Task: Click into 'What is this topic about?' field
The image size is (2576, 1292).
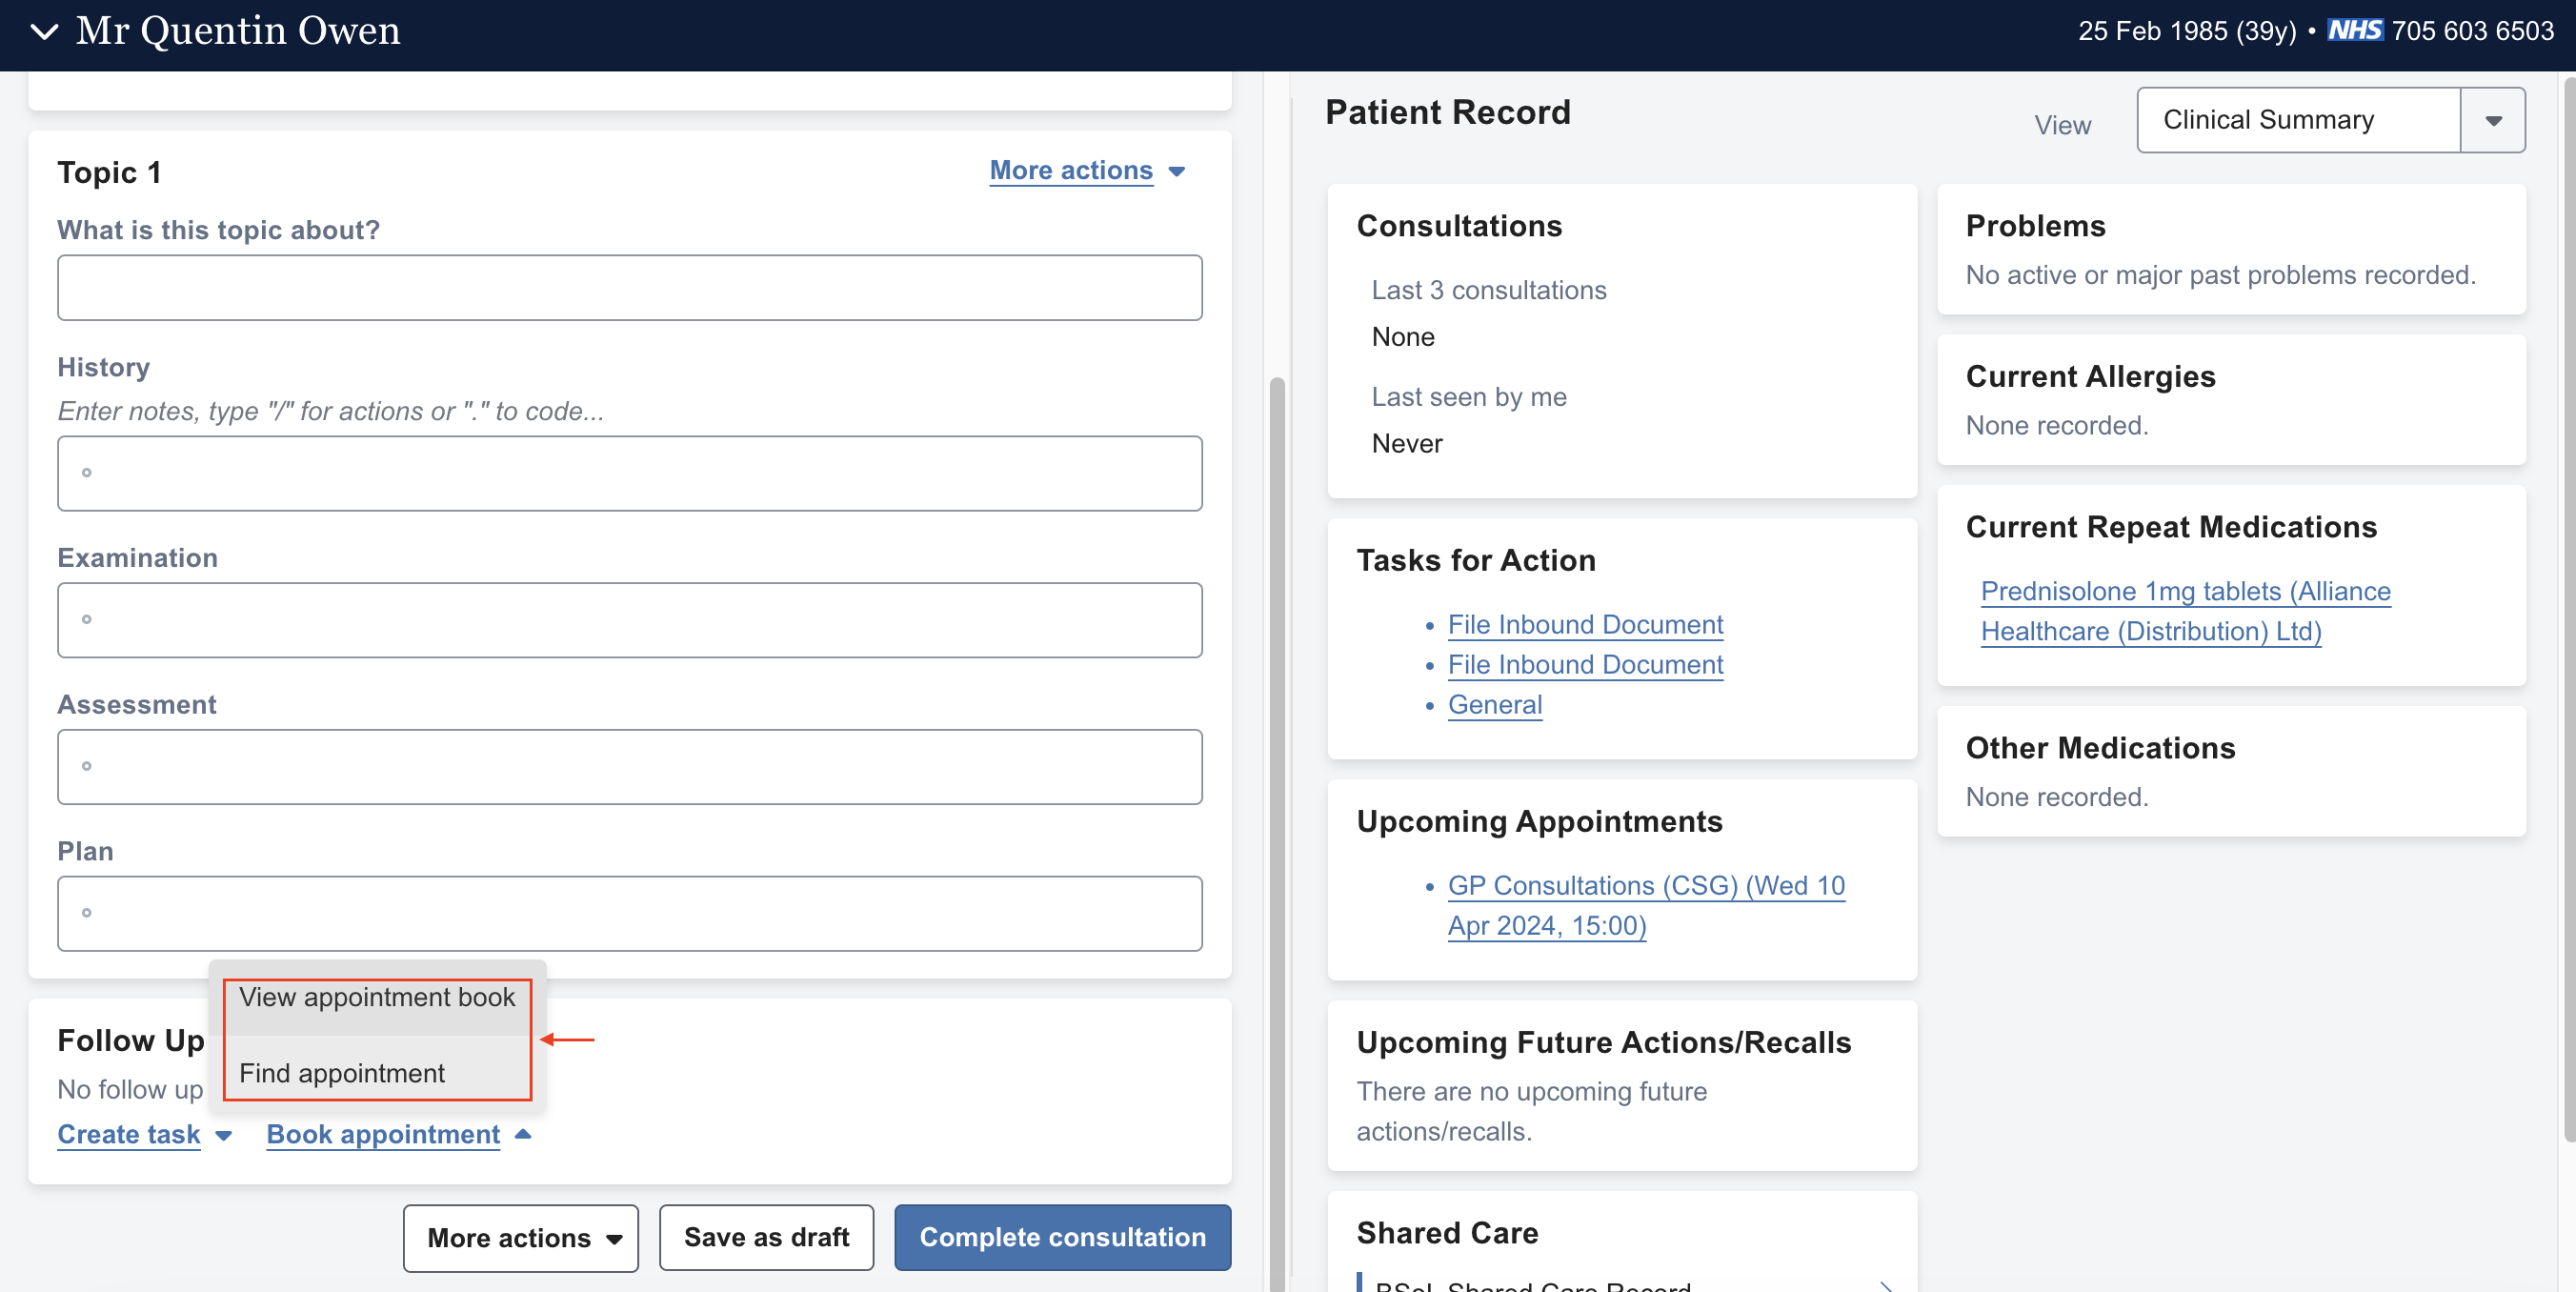Action: (629, 288)
